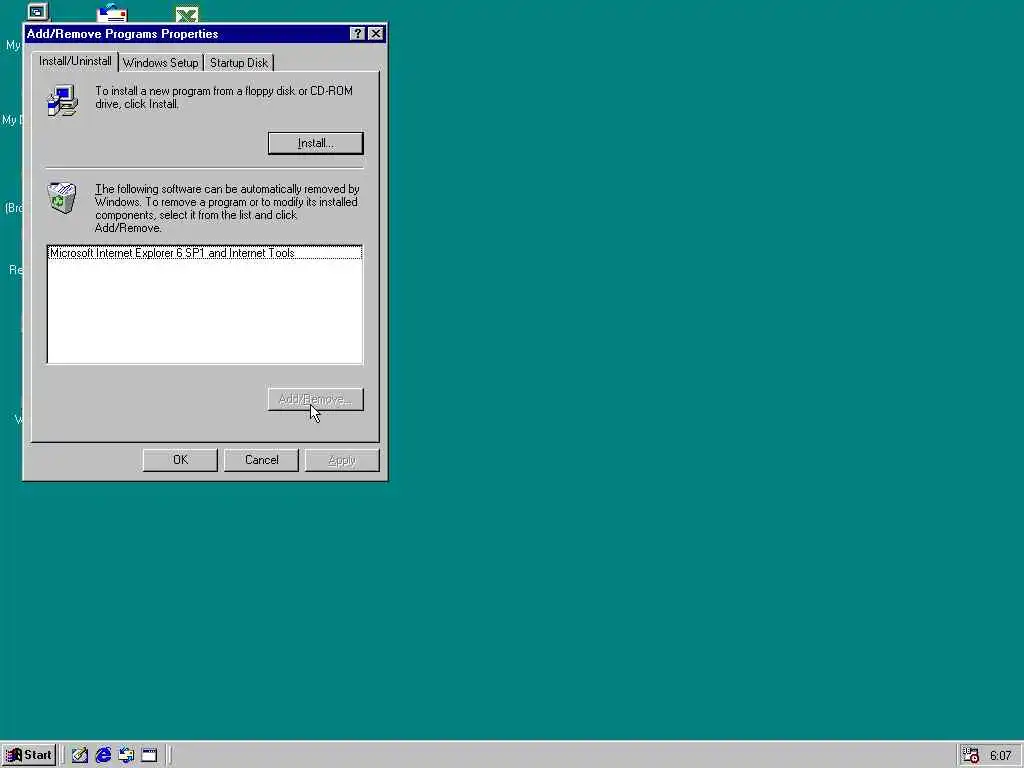
Task: Click the computer install icon in dialog
Action: click(x=63, y=101)
